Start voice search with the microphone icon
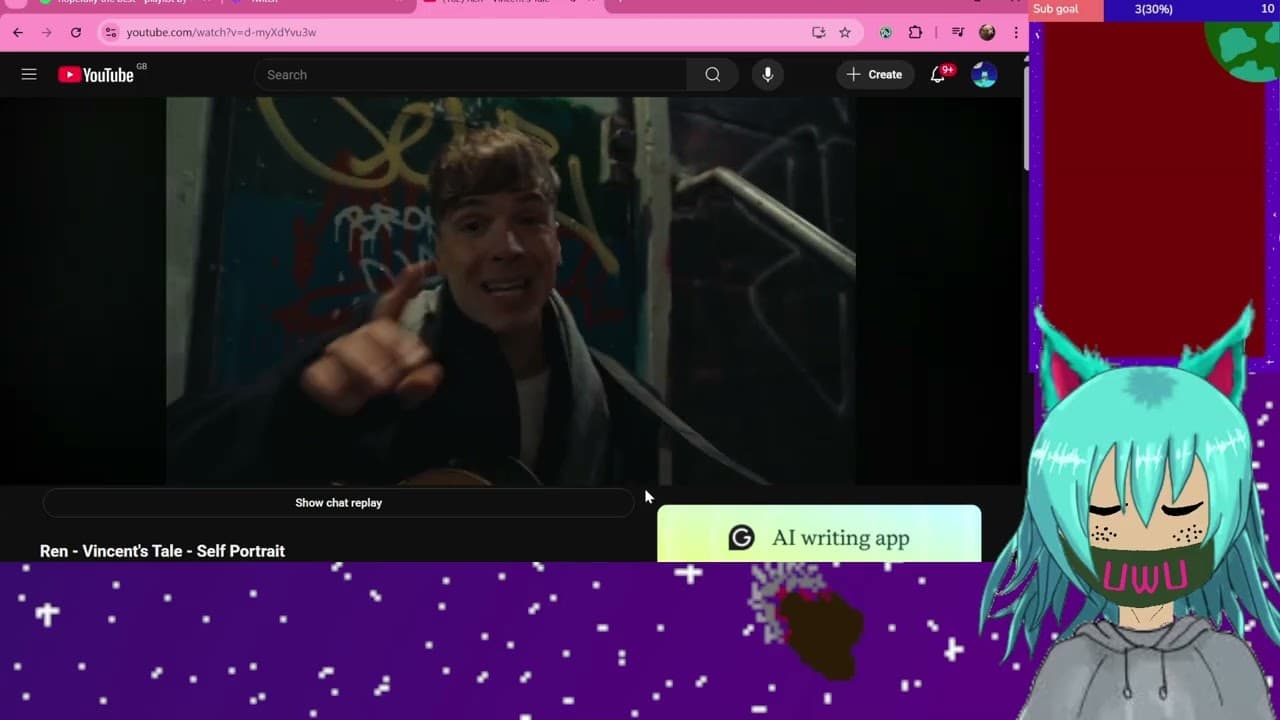Image resolution: width=1280 pixels, height=720 pixels. tap(767, 75)
